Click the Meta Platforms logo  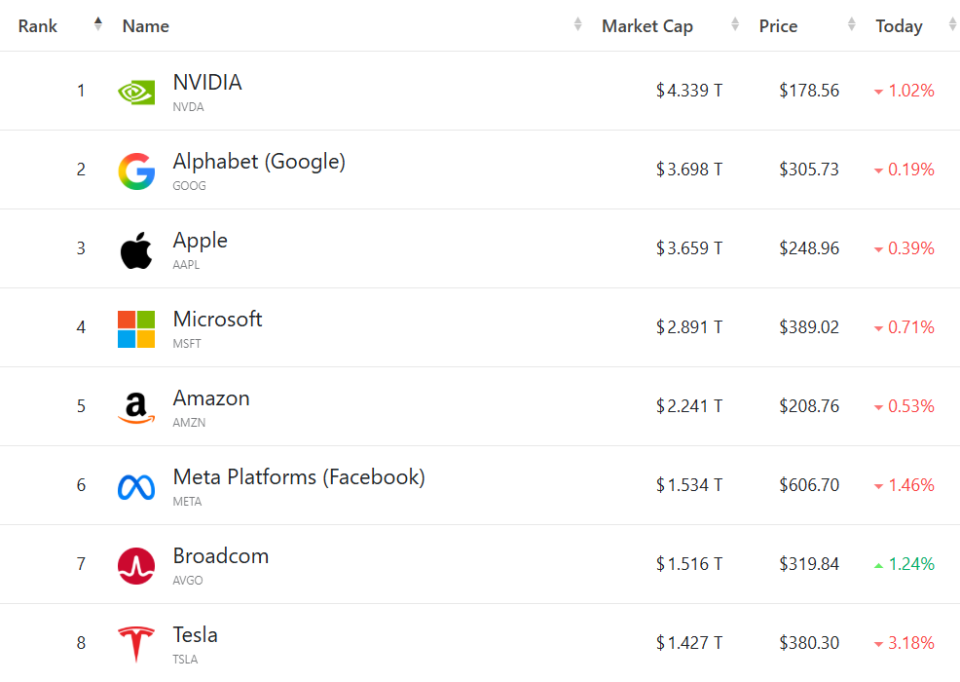(136, 487)
